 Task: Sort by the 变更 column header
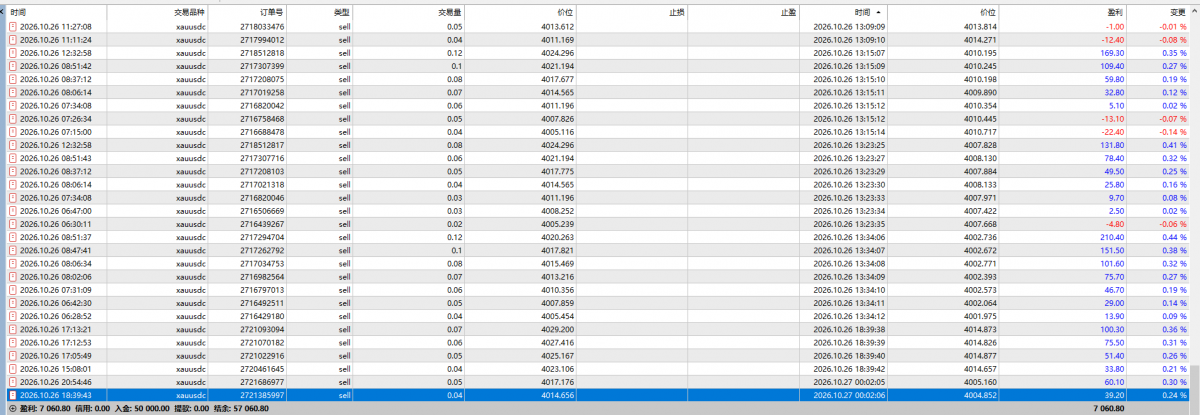pyautogui.click(x=1157, y=12)
